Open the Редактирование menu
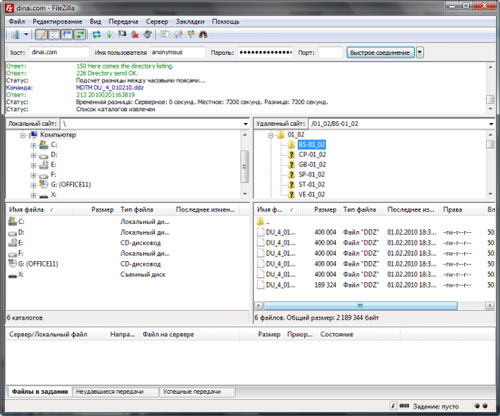The width and height of the screenshot is (500, 416). coord(57,22)
